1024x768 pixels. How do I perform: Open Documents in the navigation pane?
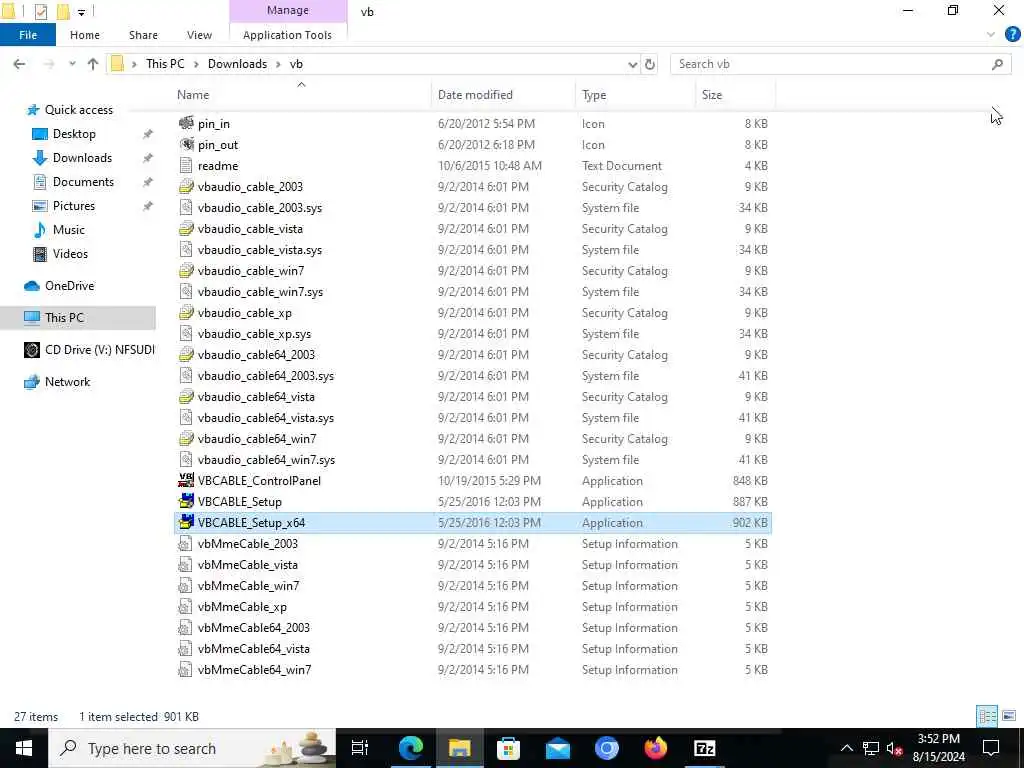83,182
